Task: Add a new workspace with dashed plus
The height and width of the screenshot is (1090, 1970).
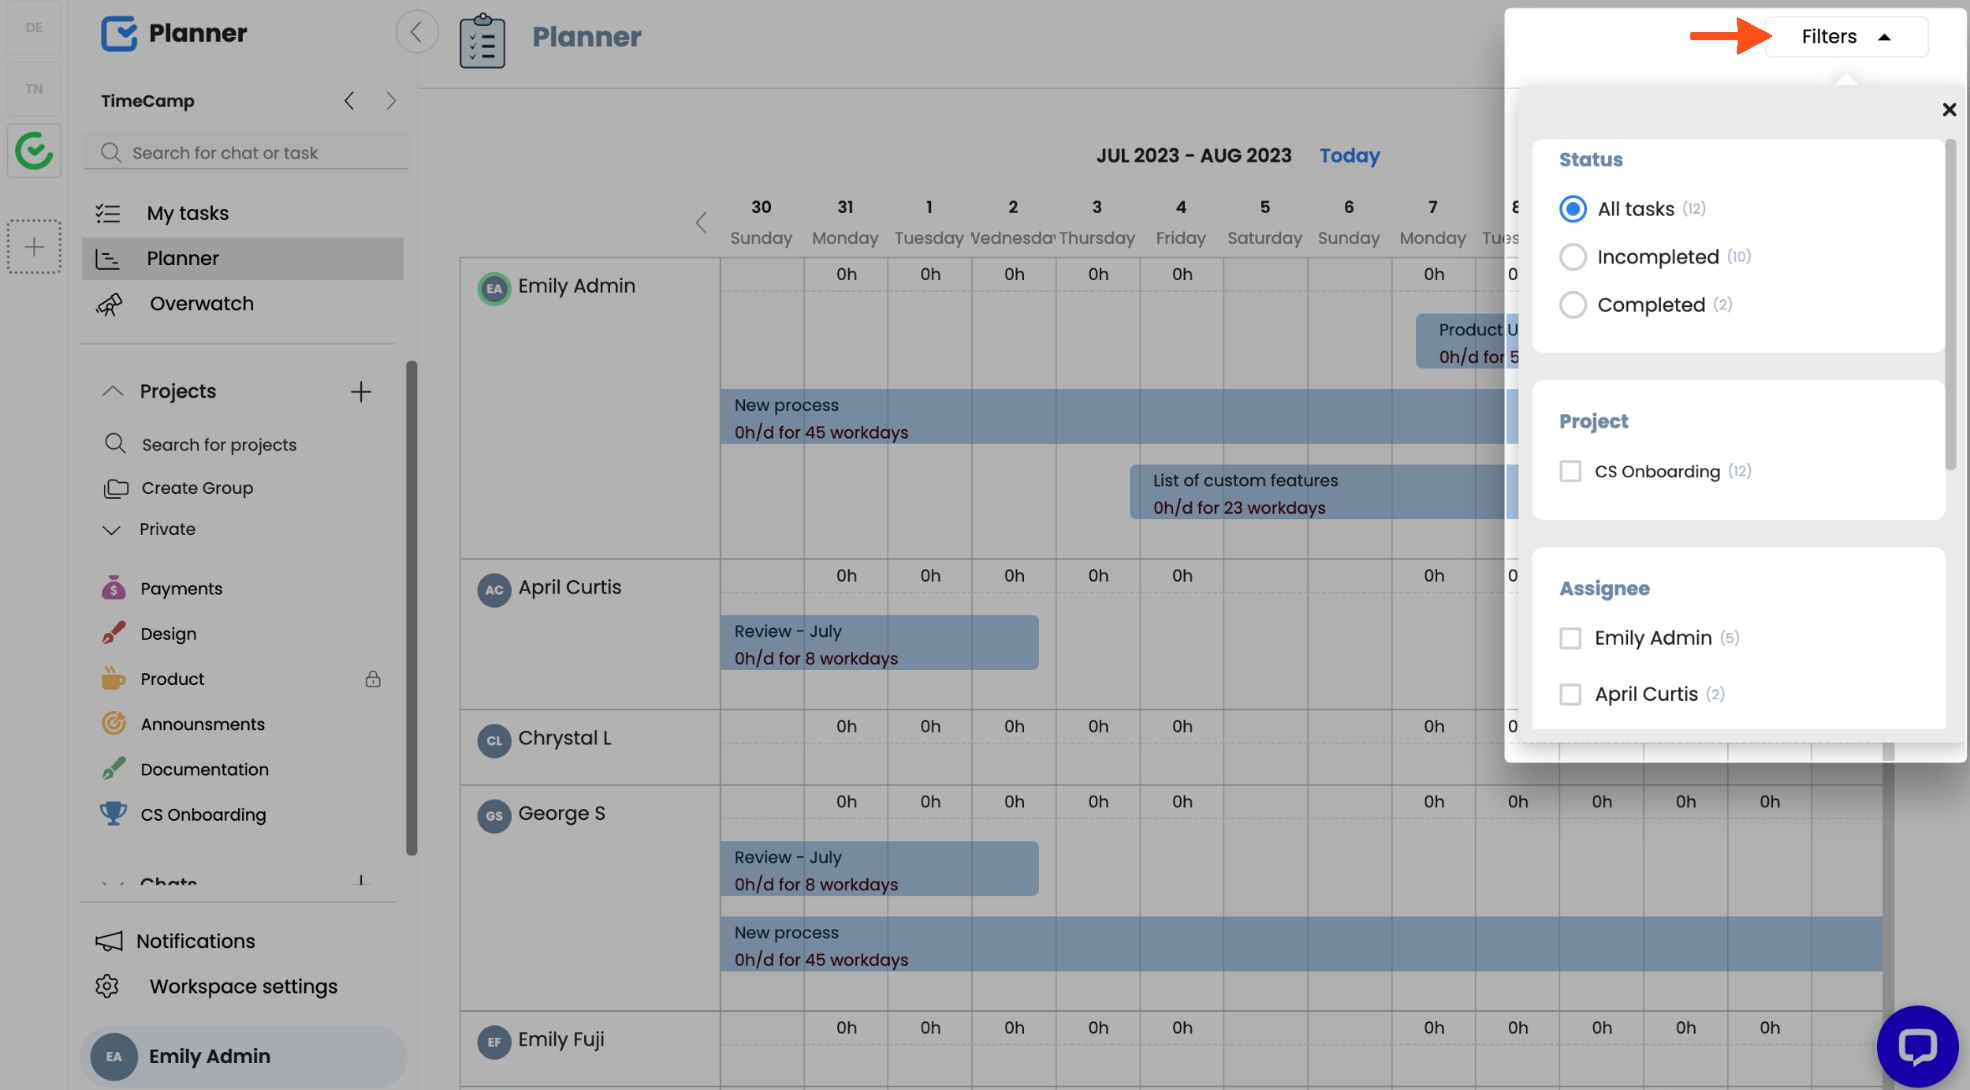Action: click(34, 246)
